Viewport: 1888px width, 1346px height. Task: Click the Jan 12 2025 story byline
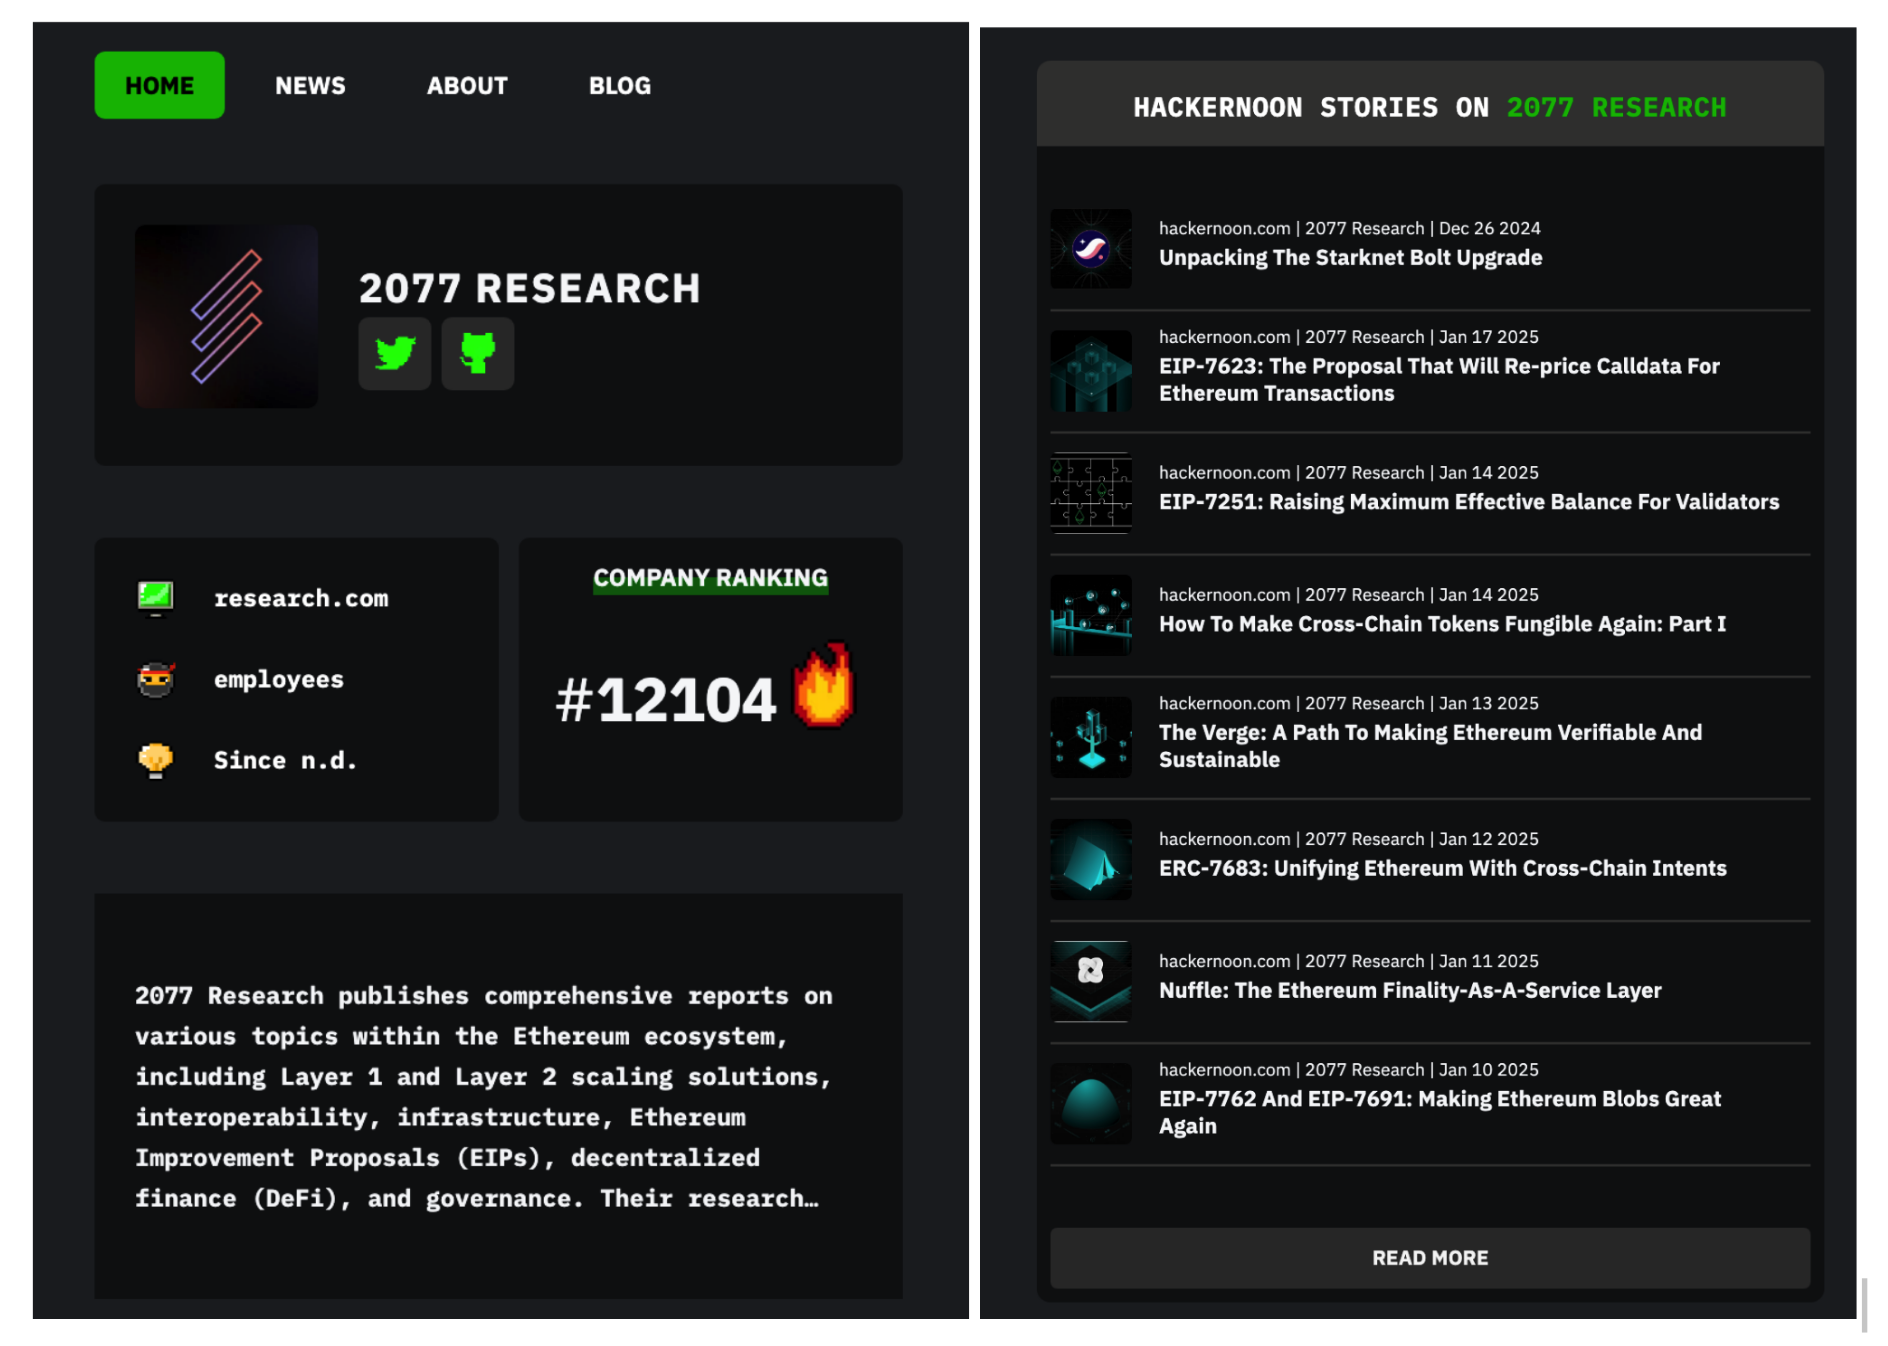coord(1348,839)
